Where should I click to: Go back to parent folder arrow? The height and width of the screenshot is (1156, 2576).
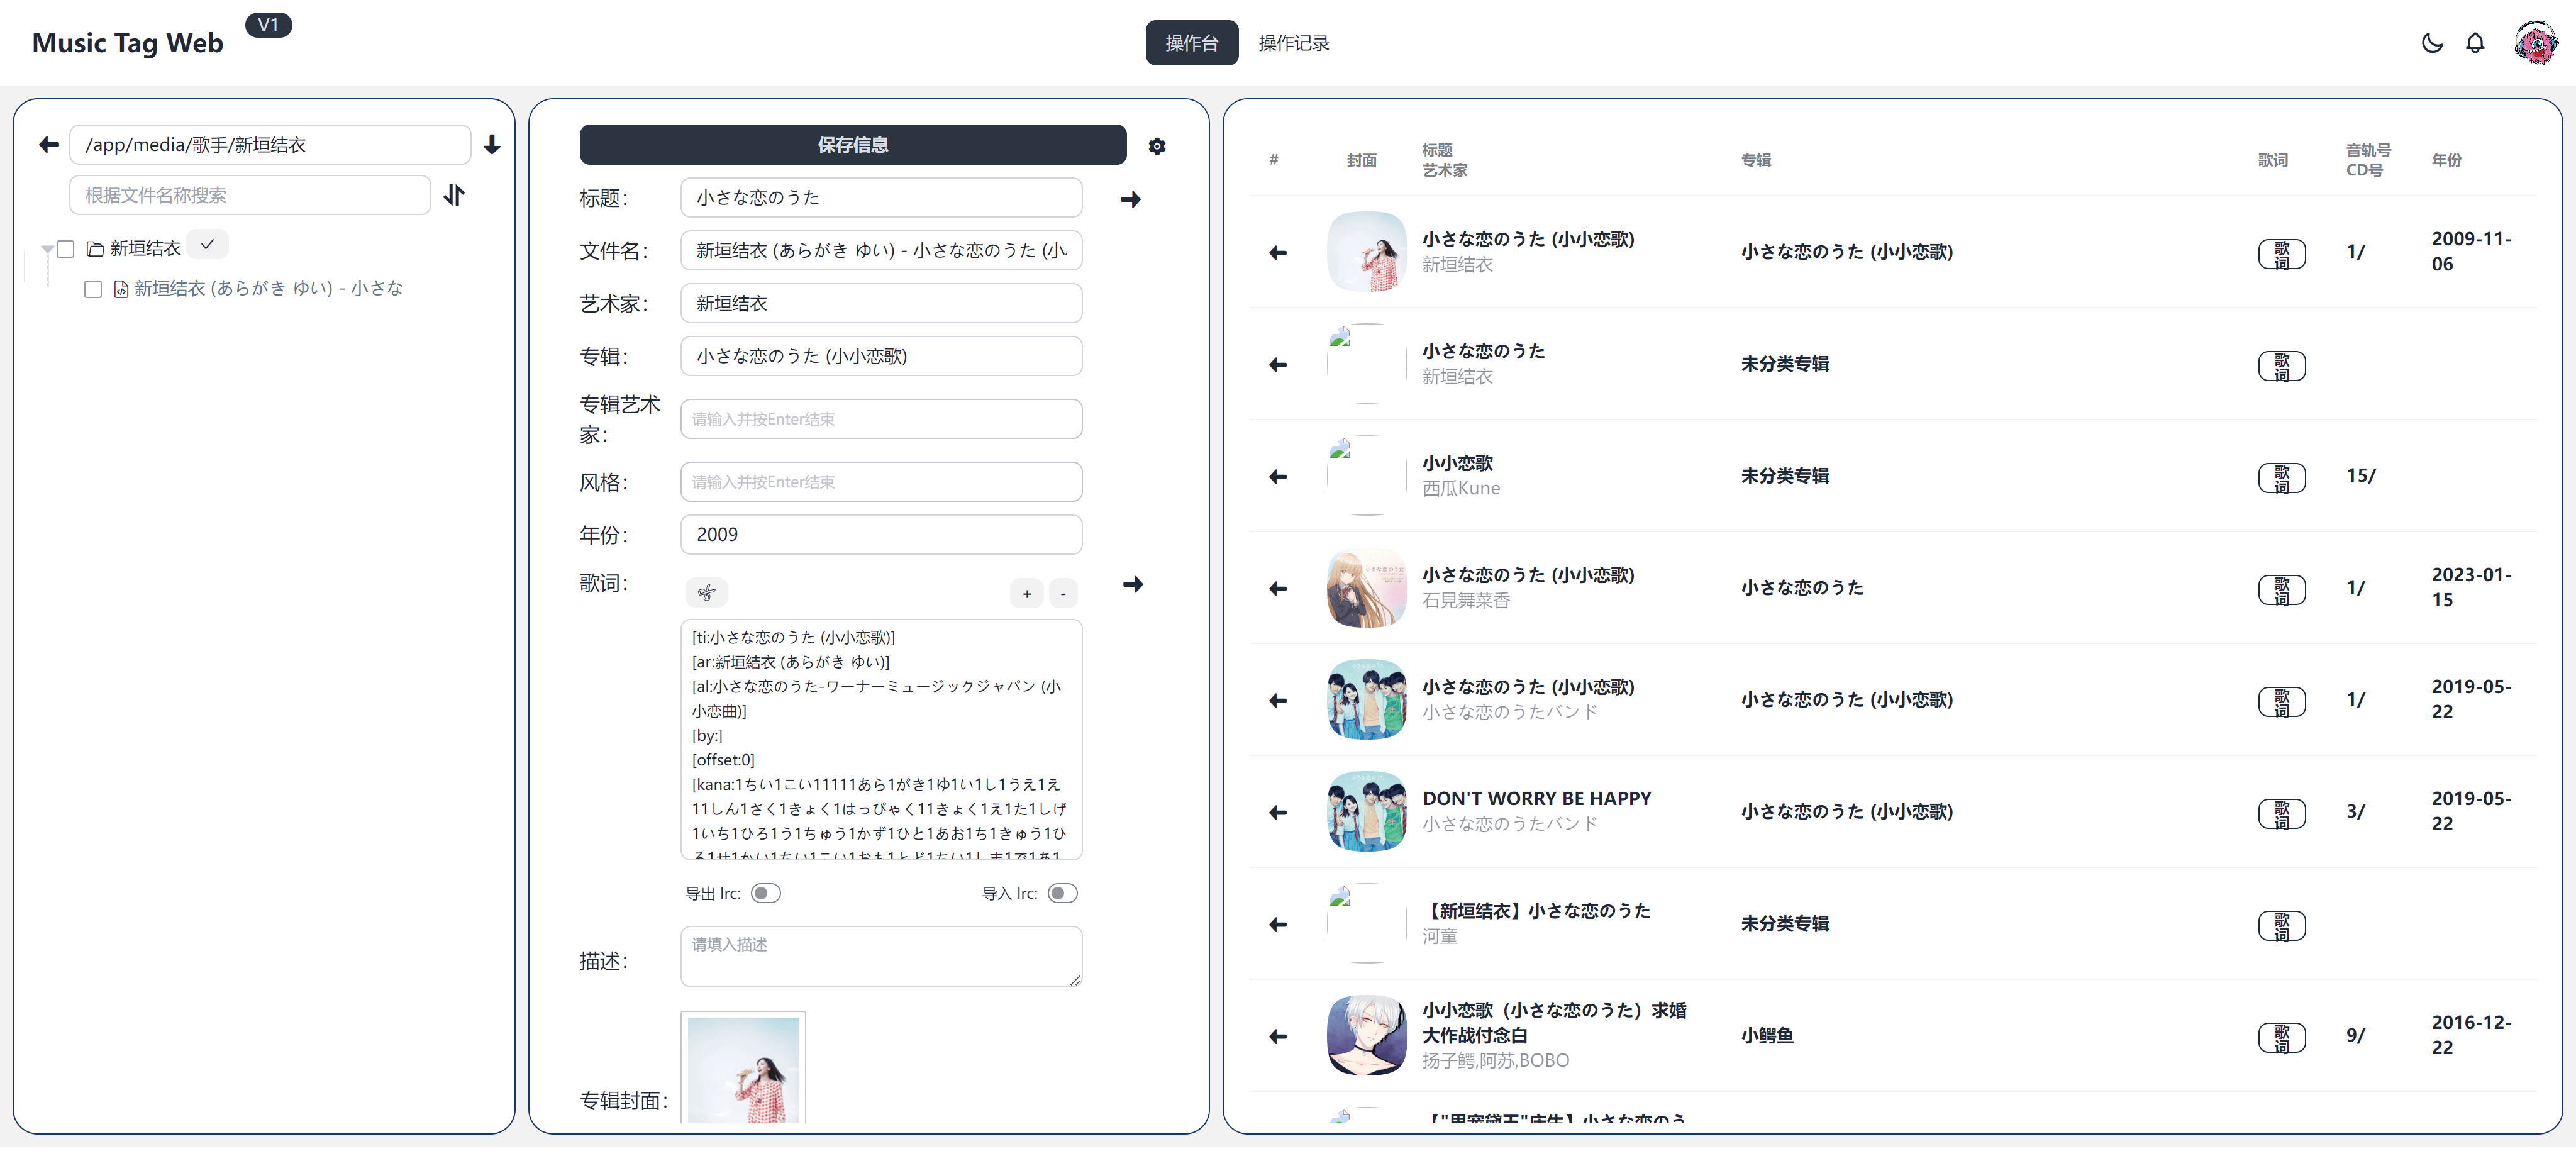click(x=48, y=145)
